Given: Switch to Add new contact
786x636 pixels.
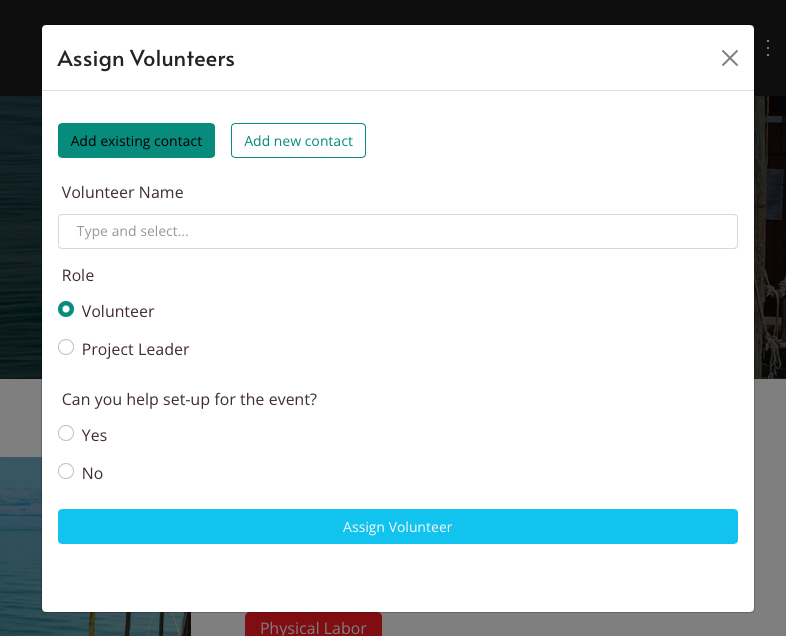Looking at the screenshot, I should click(x=298, y=141).
